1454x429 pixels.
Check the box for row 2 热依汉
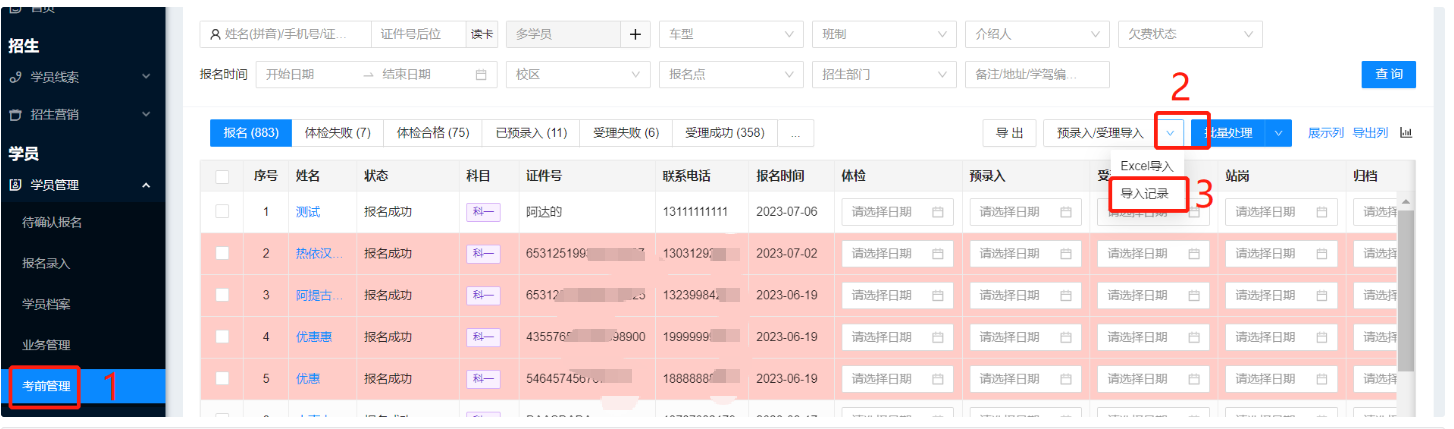[222, 253]
